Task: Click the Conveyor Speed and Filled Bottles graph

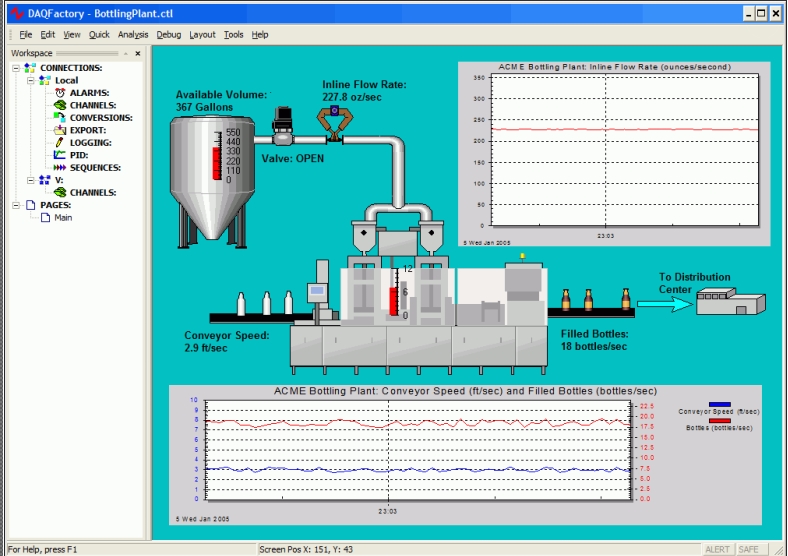Action: [x=465, y=455]
